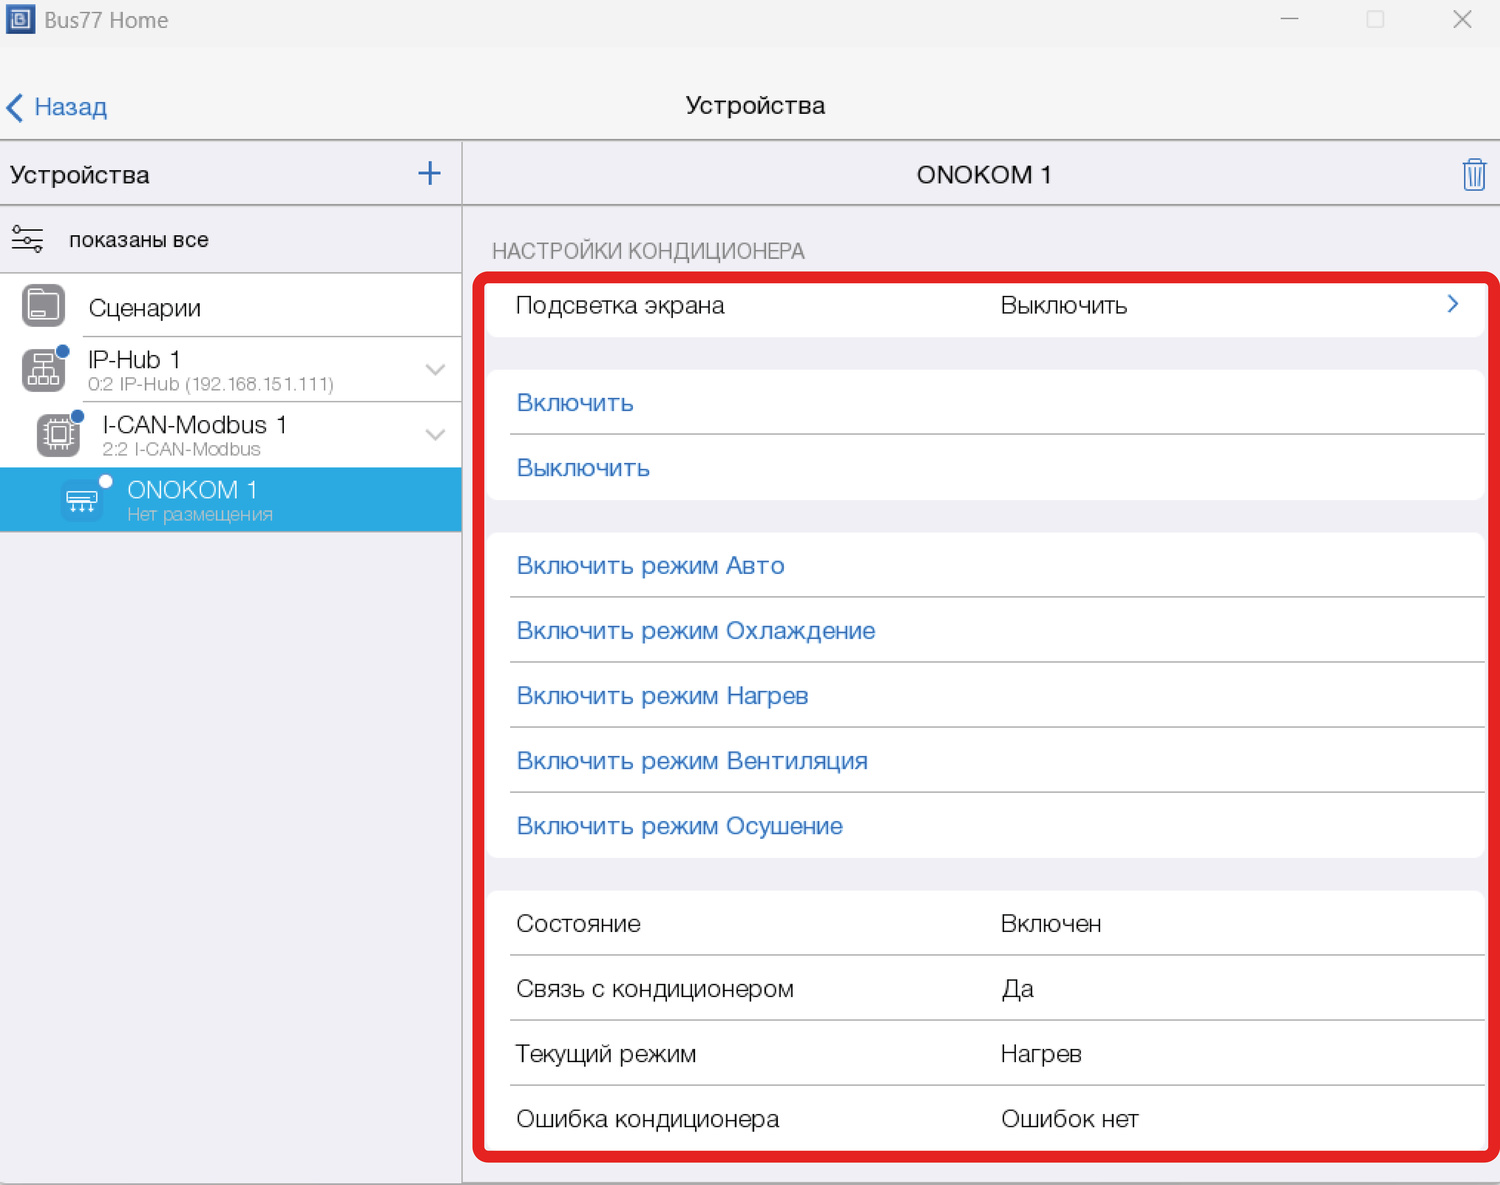Collapse the I-CAN-Modbus 1 chevron
Image resolution: width=1500 pixels, height=1185 pixels.
tap(435, 435)
